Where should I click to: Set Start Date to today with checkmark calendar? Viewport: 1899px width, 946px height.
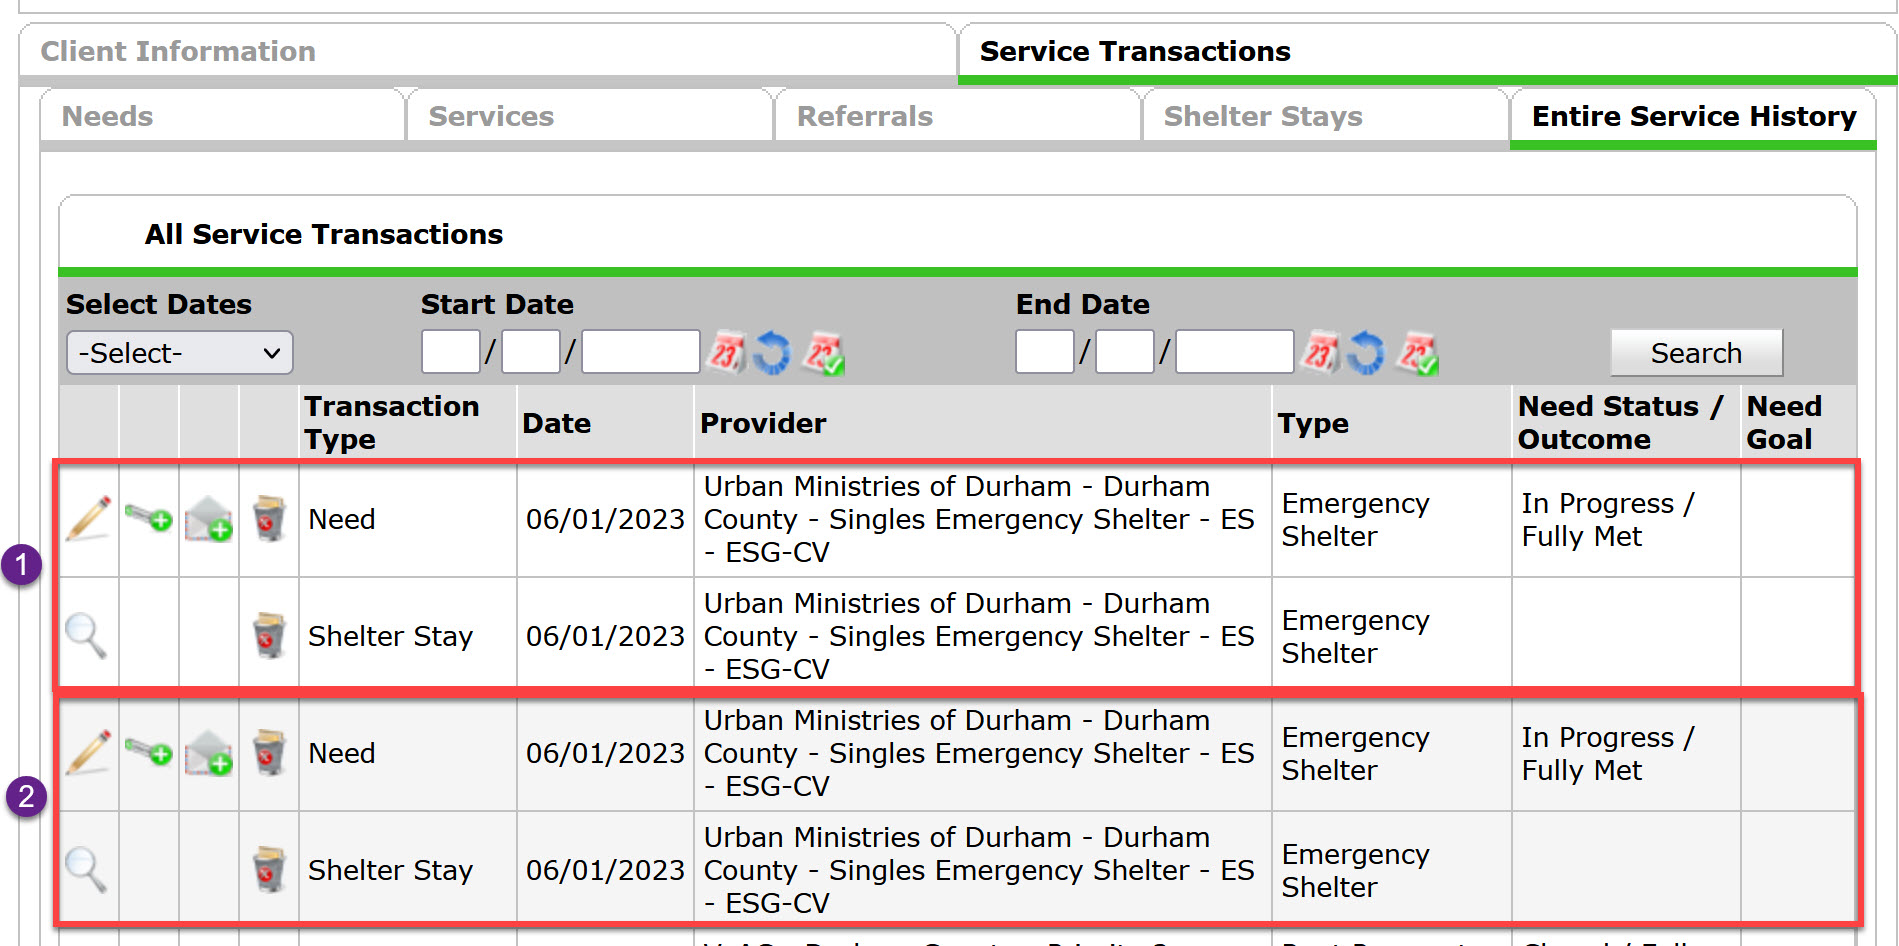pos(825,353)
